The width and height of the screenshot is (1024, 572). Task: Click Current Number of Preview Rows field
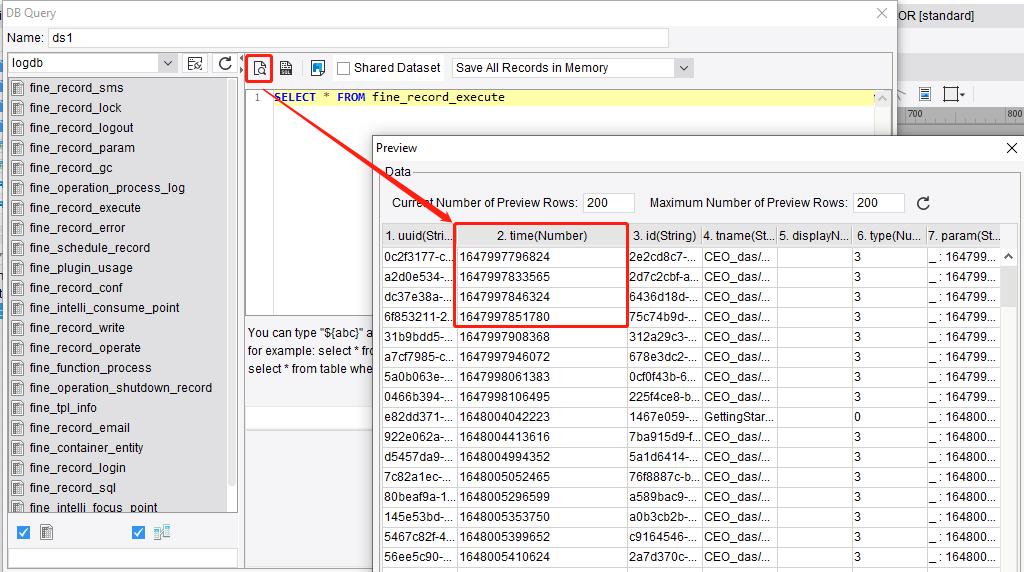(609, 203)
